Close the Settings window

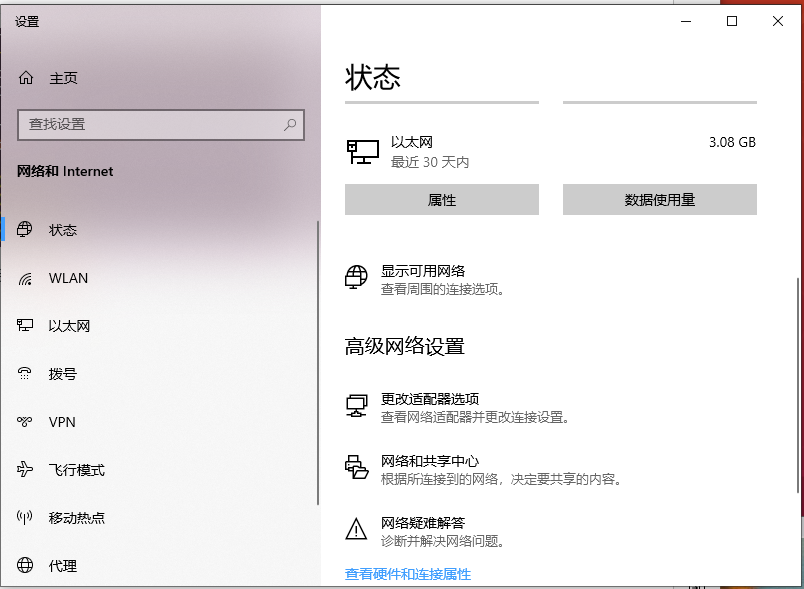click(778, 21)
